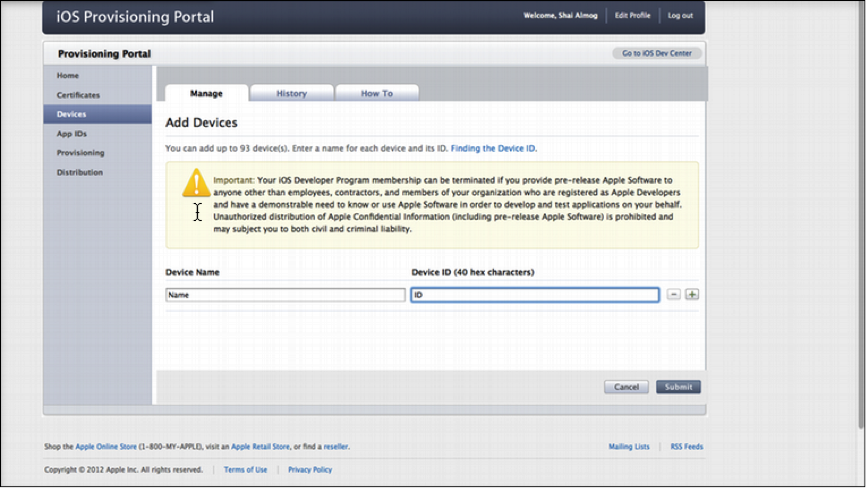Click the Device Name input field
Image resolution: width=866 pixels, height=488 pixels.
[x=285, y=295]
